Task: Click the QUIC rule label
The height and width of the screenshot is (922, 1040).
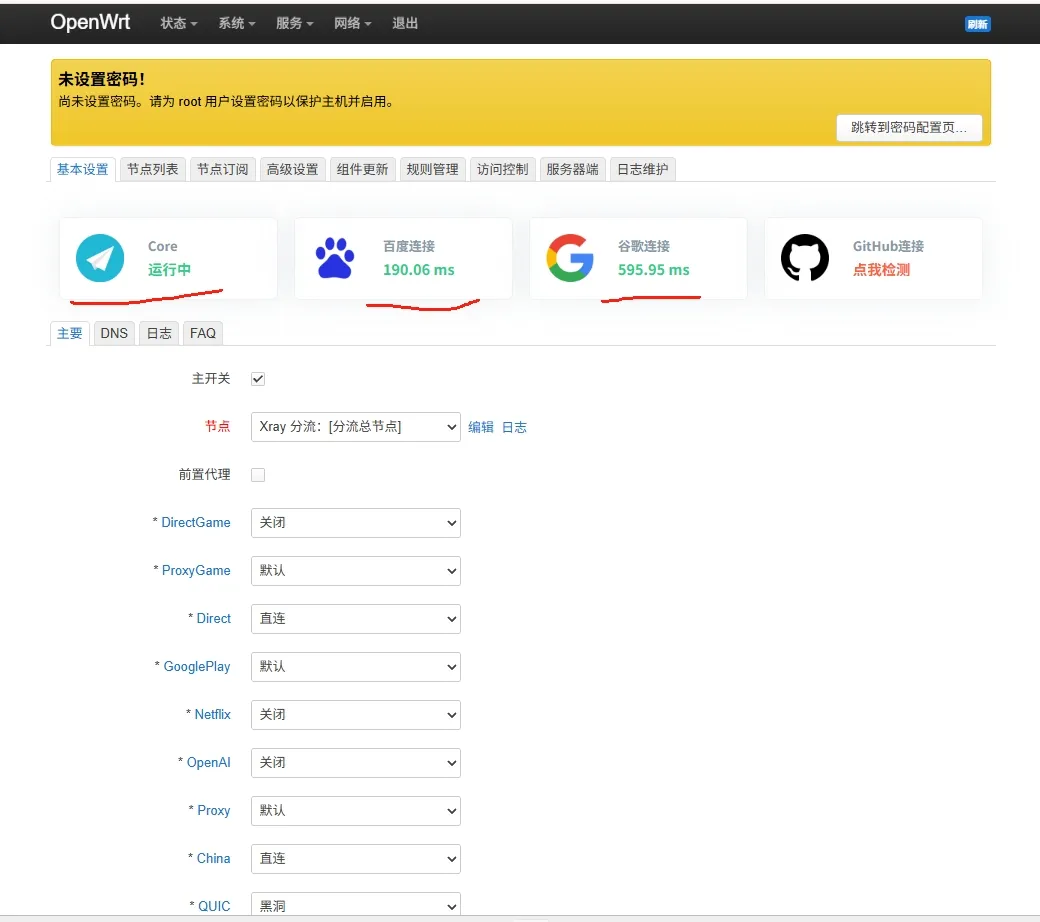Action: (214, 906)
